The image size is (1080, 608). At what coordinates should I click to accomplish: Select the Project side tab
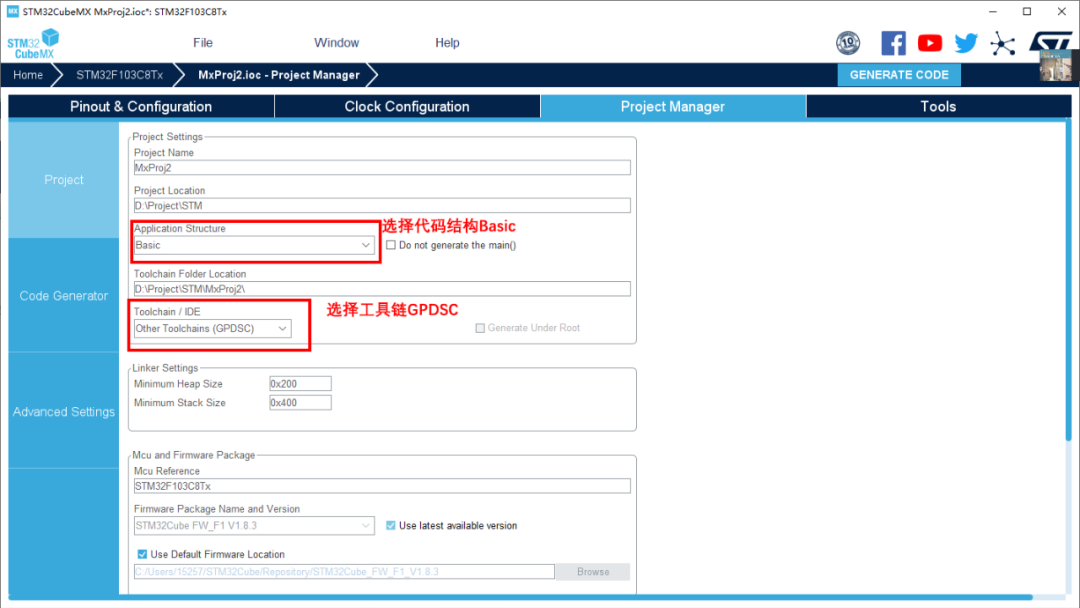click(x=63, y=180)
